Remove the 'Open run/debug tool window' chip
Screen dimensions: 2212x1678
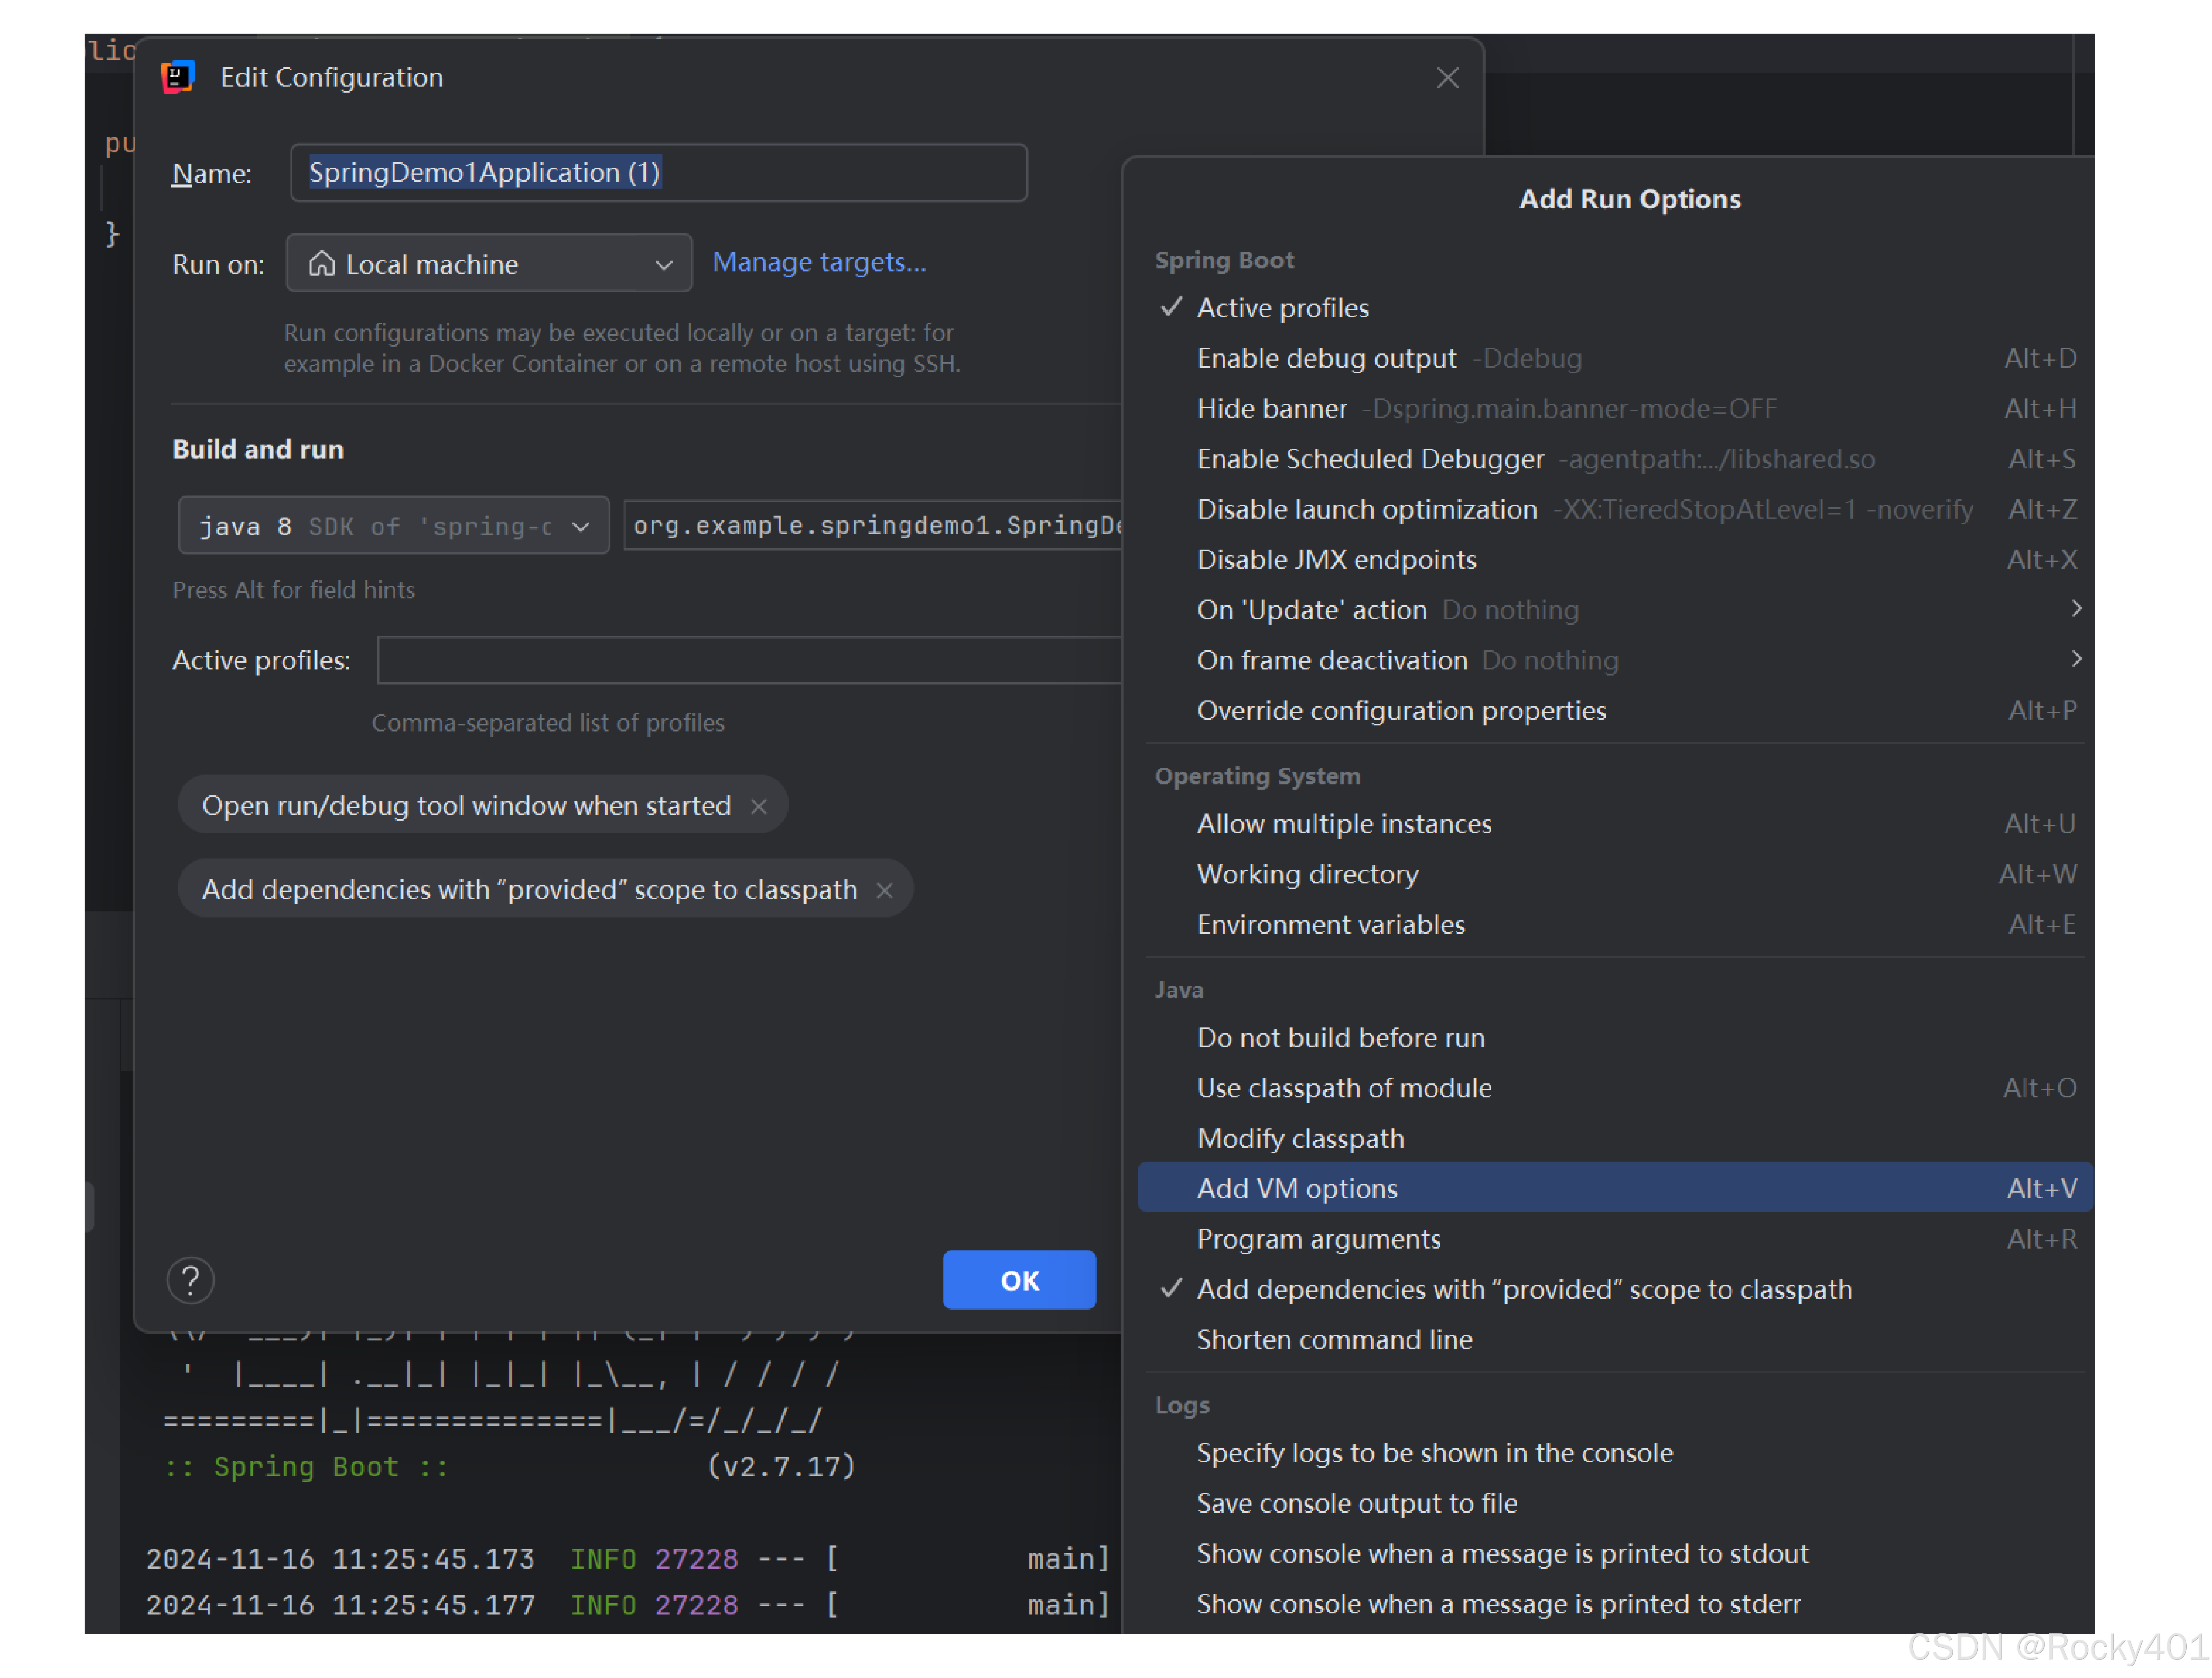[x=759, y=806]
